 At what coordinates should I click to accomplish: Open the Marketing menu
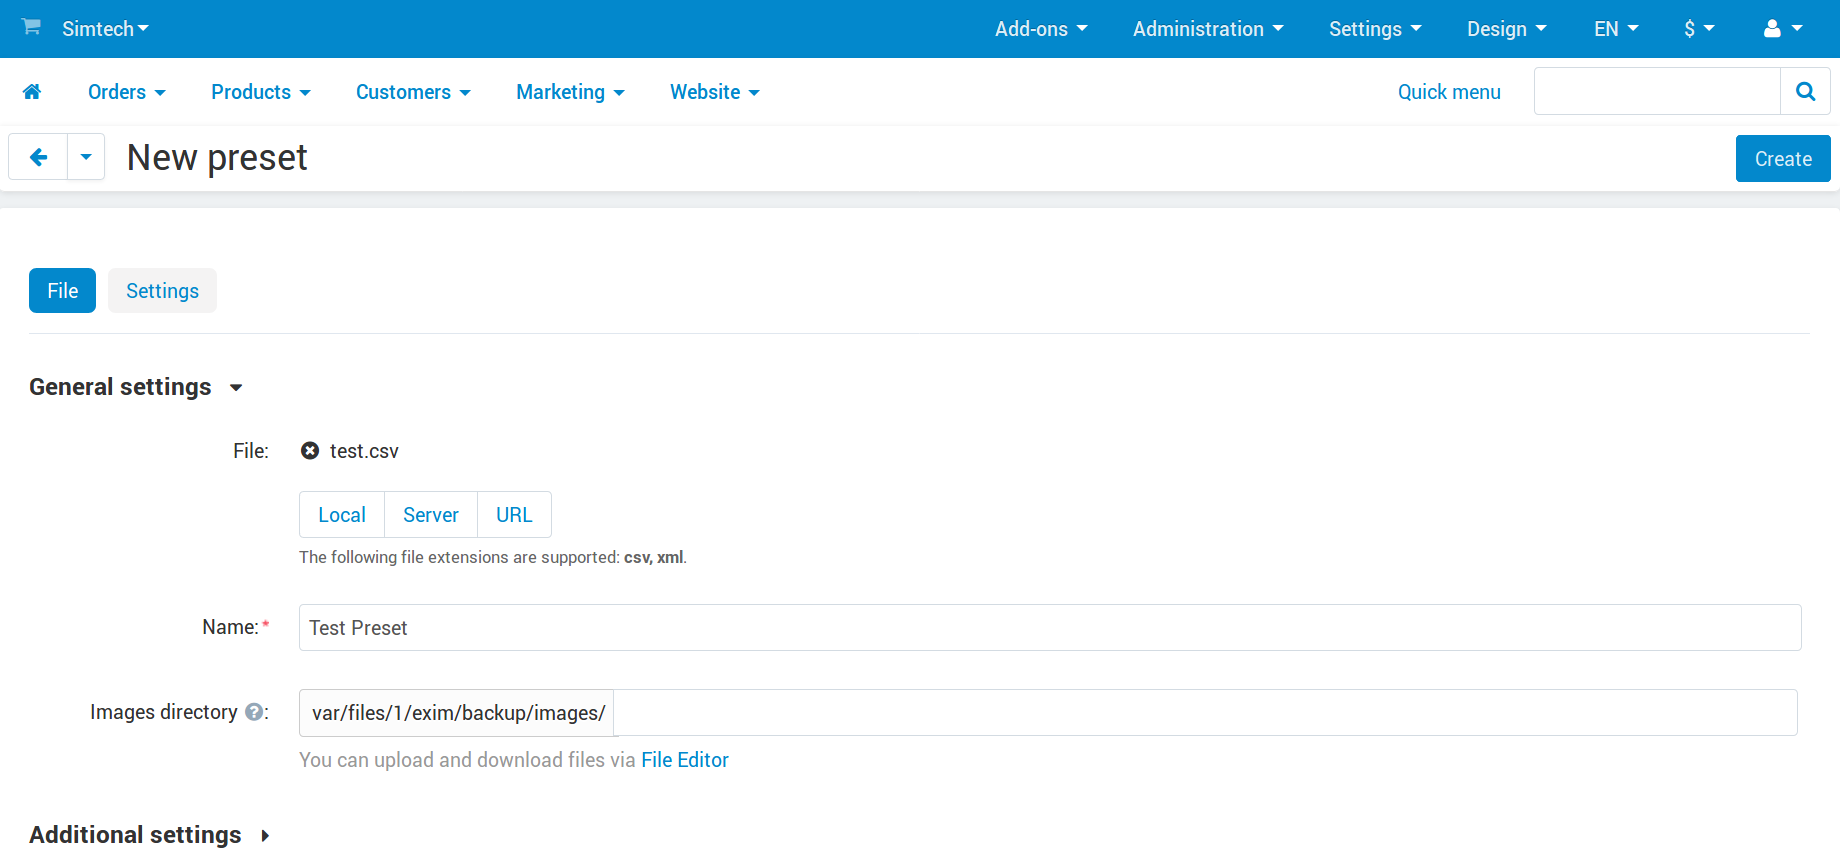point(570,92)
